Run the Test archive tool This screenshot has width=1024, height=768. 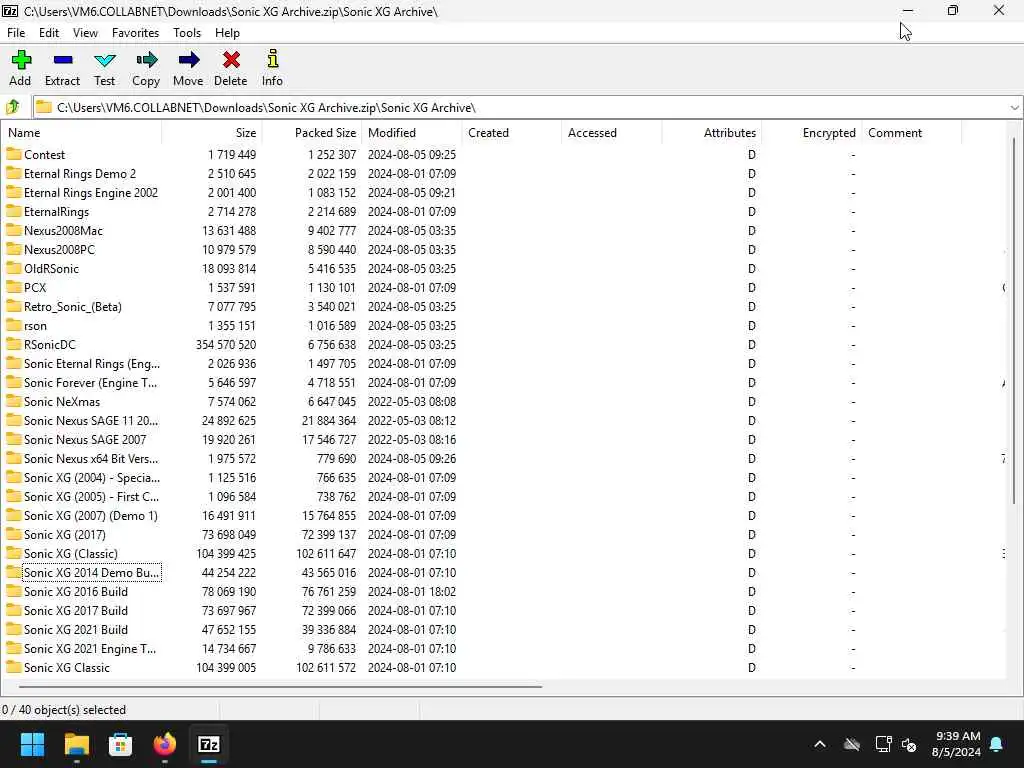(x=104, y=60)
